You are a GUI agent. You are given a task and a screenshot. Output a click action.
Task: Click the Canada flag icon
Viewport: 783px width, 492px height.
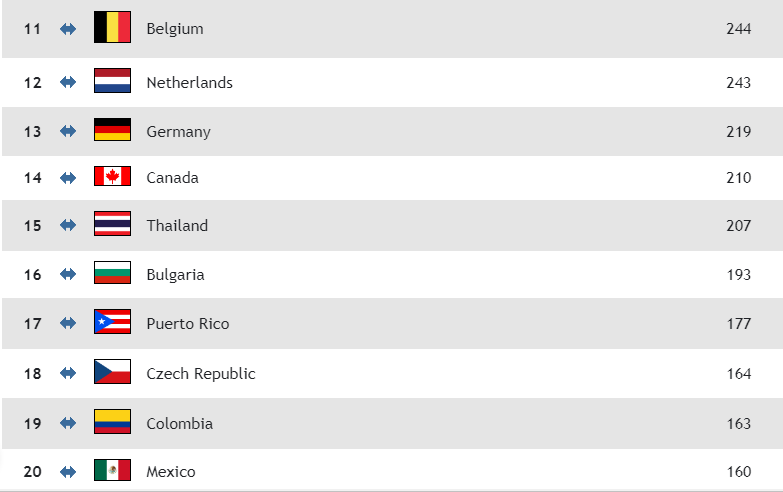click(x=112, y=177)
